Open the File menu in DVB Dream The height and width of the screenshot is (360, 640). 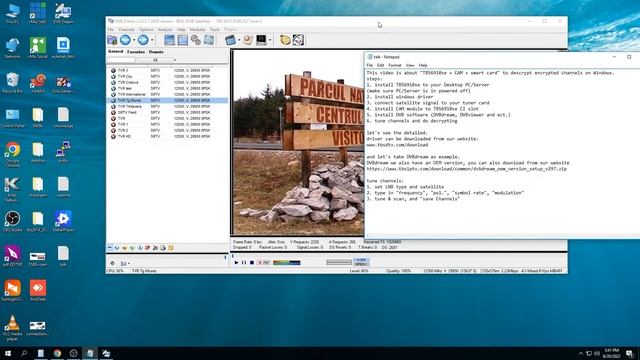[x=111, y=29]
